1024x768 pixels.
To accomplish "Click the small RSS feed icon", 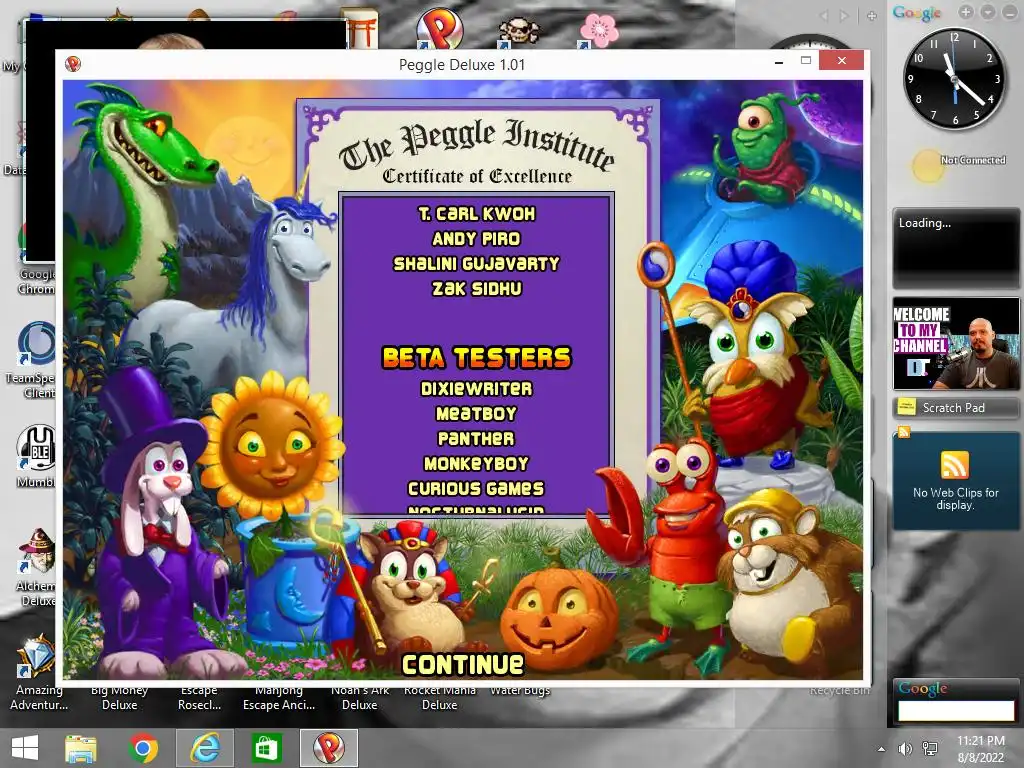I will pos(904,432).
